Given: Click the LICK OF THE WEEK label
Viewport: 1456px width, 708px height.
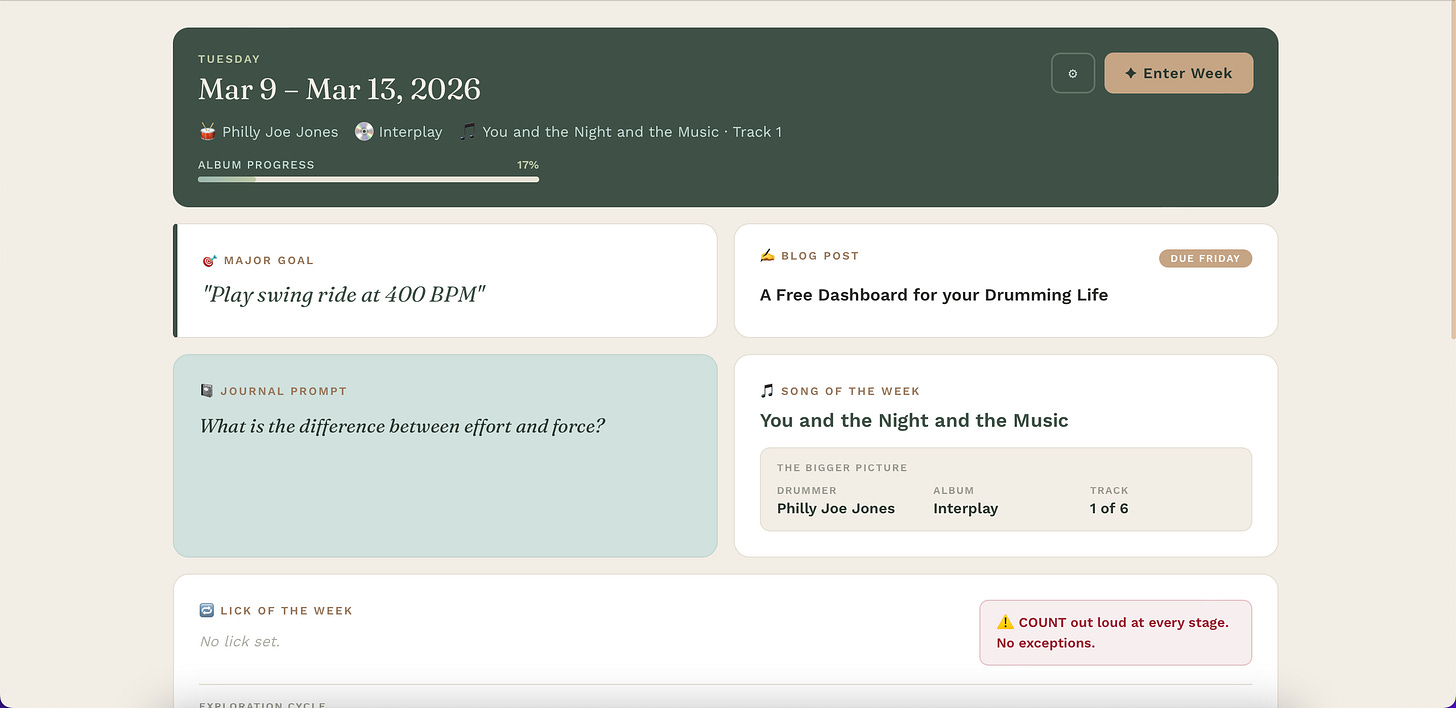Looking at the screenshot, I should click(x=287, y=610).
